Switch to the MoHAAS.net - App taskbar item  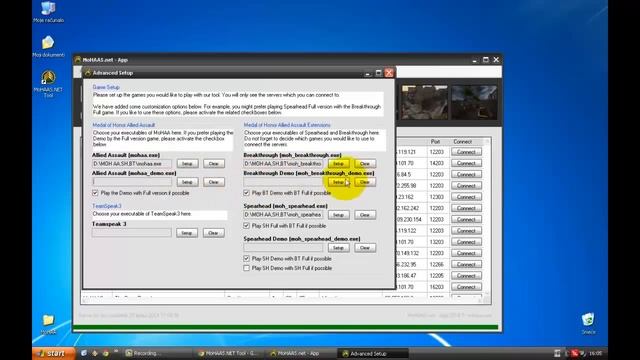coord(298,353)
